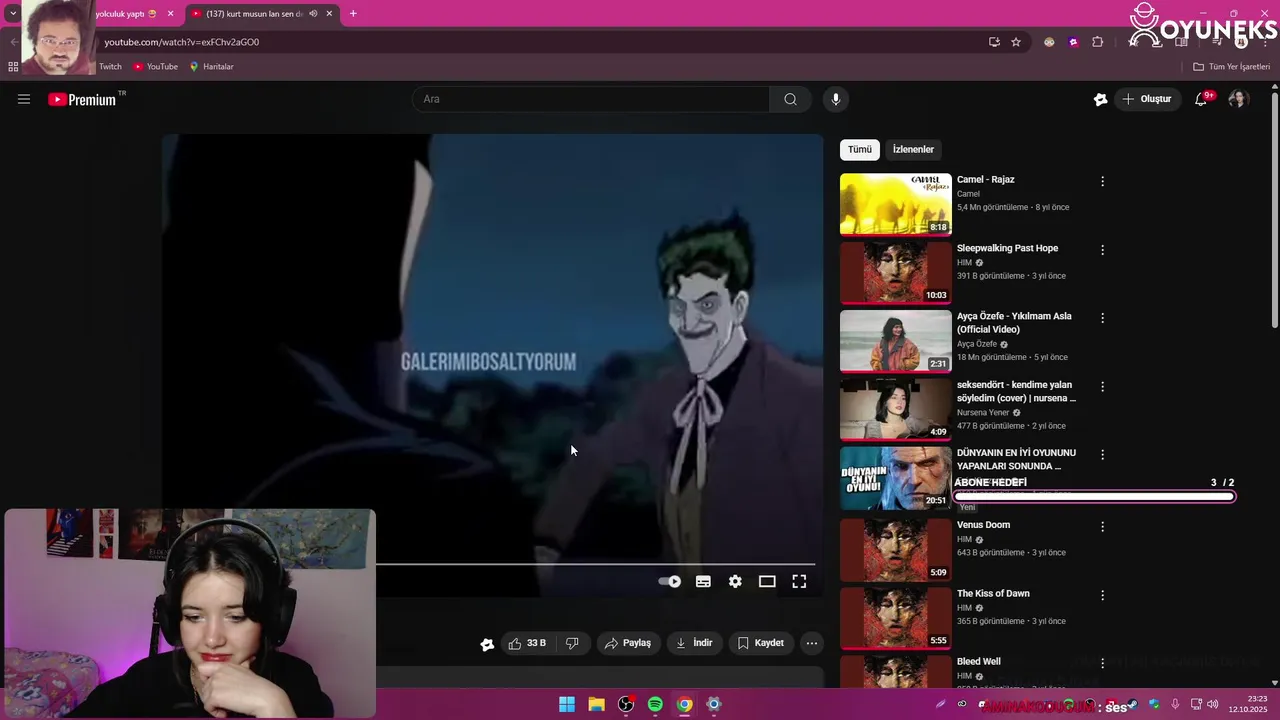Screen dimensions: 1280x720
Task: Open a new browser tab
Action: click(x=353, y=14)
